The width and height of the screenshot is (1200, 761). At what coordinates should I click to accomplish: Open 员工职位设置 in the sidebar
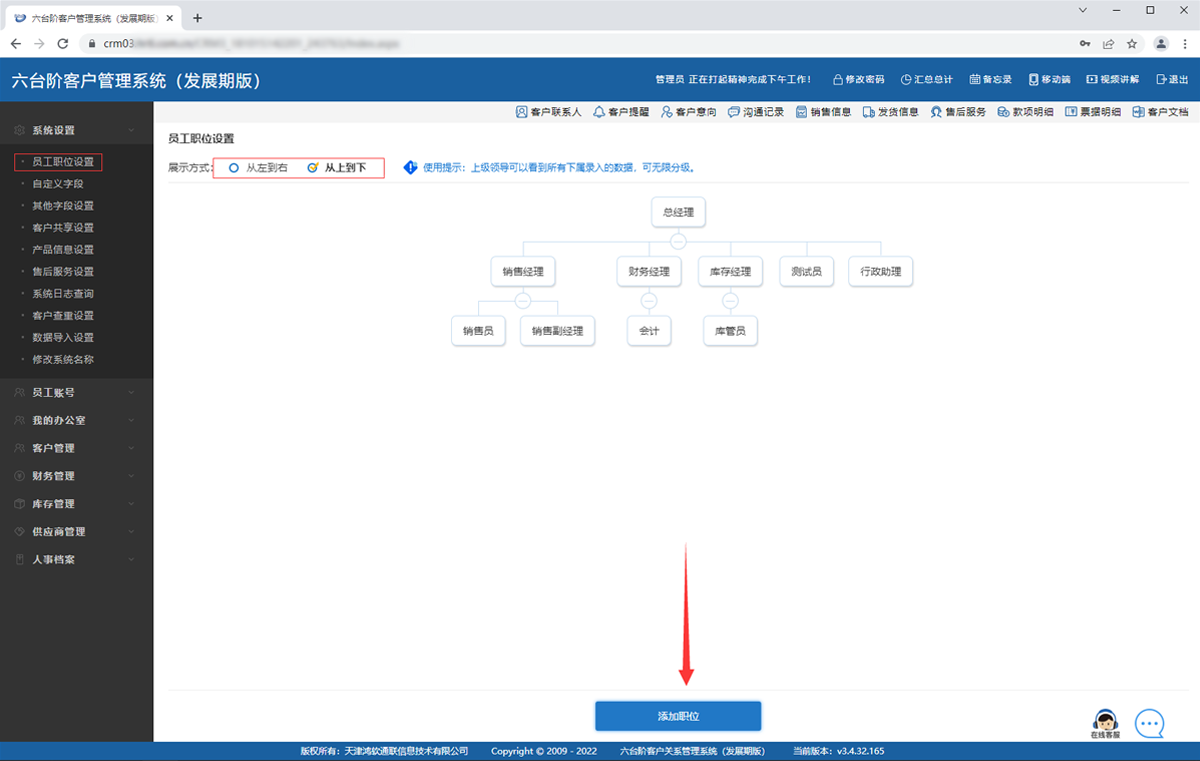coord(63,161)
